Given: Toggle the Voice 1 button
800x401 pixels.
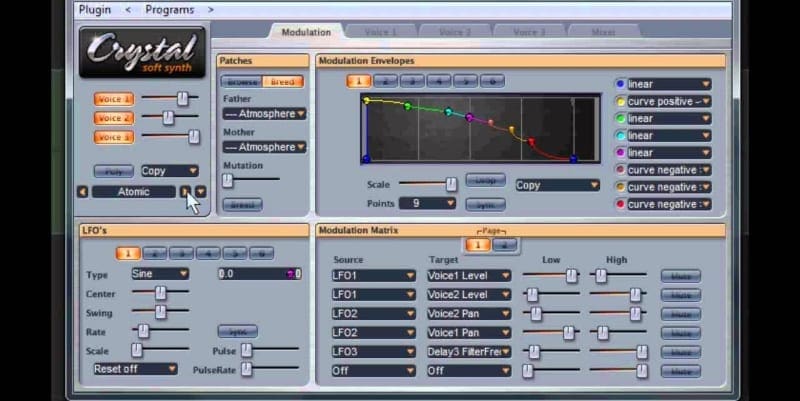Looking at the screenshot, I should pos(113,99).
